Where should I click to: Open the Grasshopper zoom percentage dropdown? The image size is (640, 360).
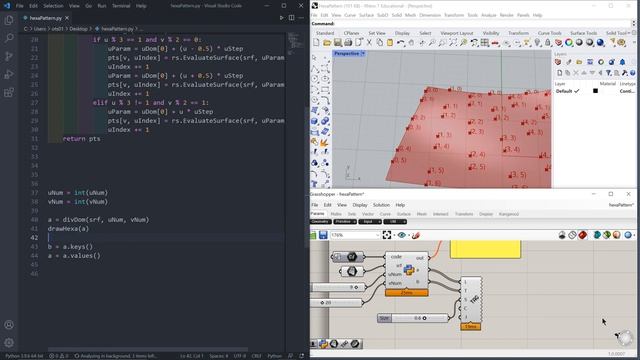coord(377,235)
